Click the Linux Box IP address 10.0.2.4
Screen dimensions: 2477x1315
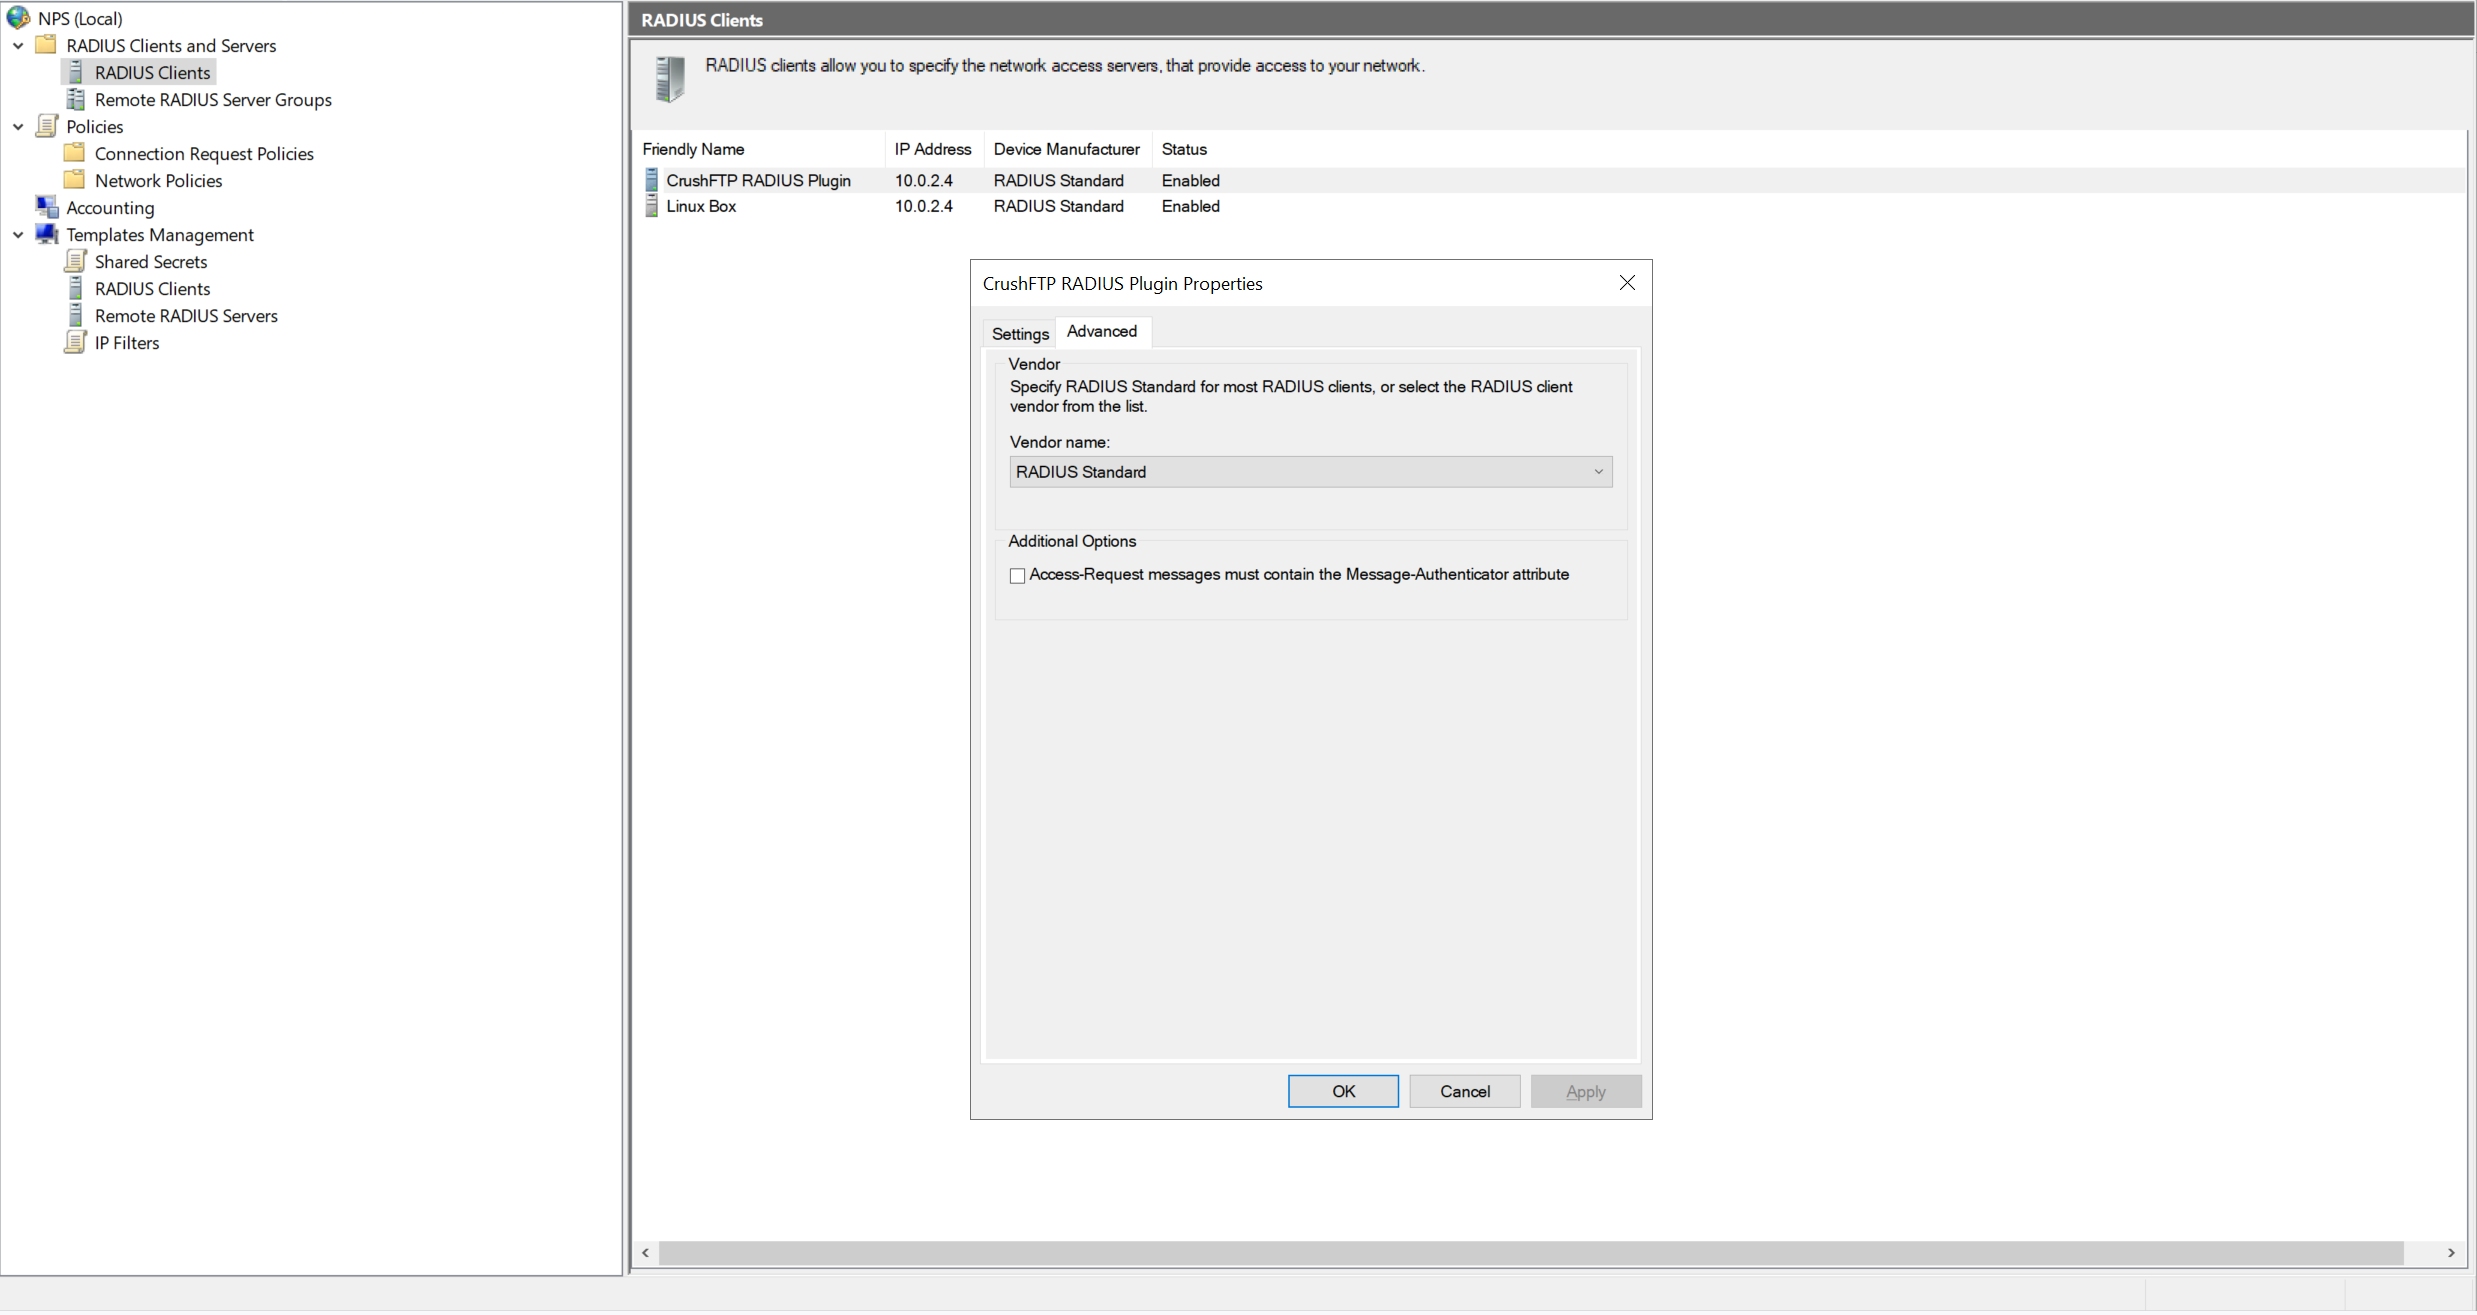(923, 206)
